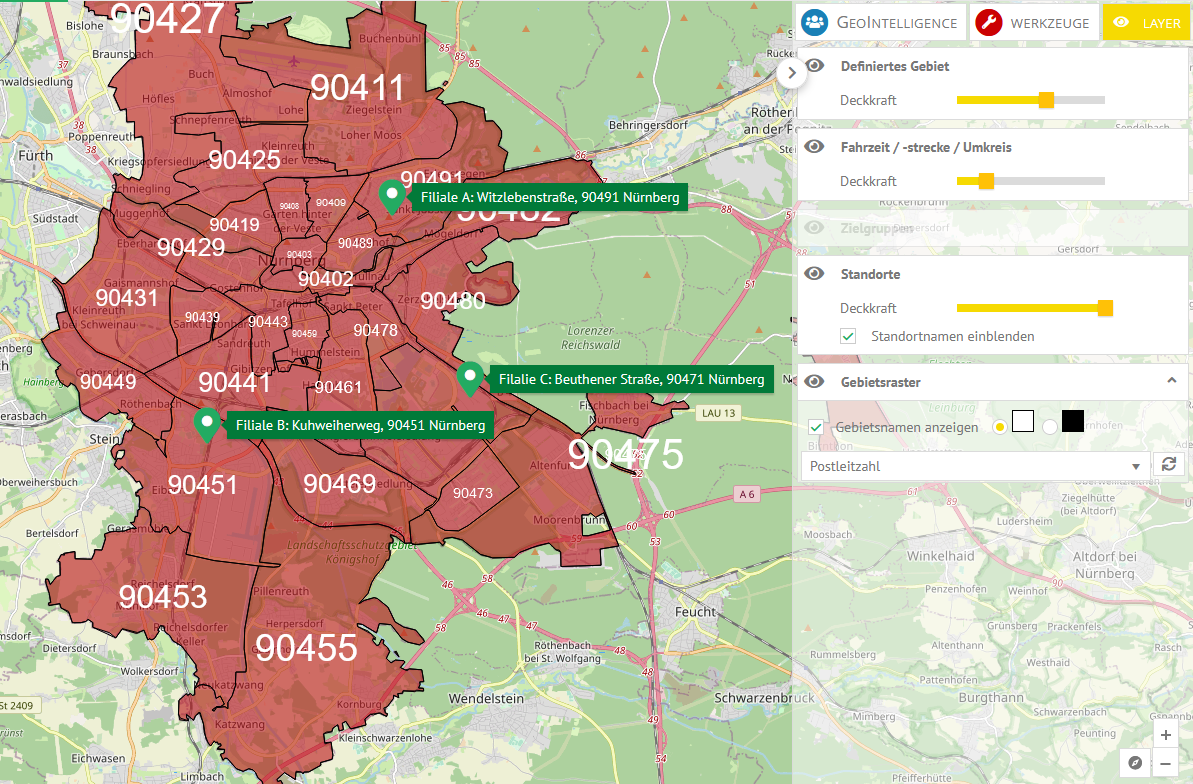Click the 90441 postal code area label
The image size is (1193, 784).
point(234,382)
